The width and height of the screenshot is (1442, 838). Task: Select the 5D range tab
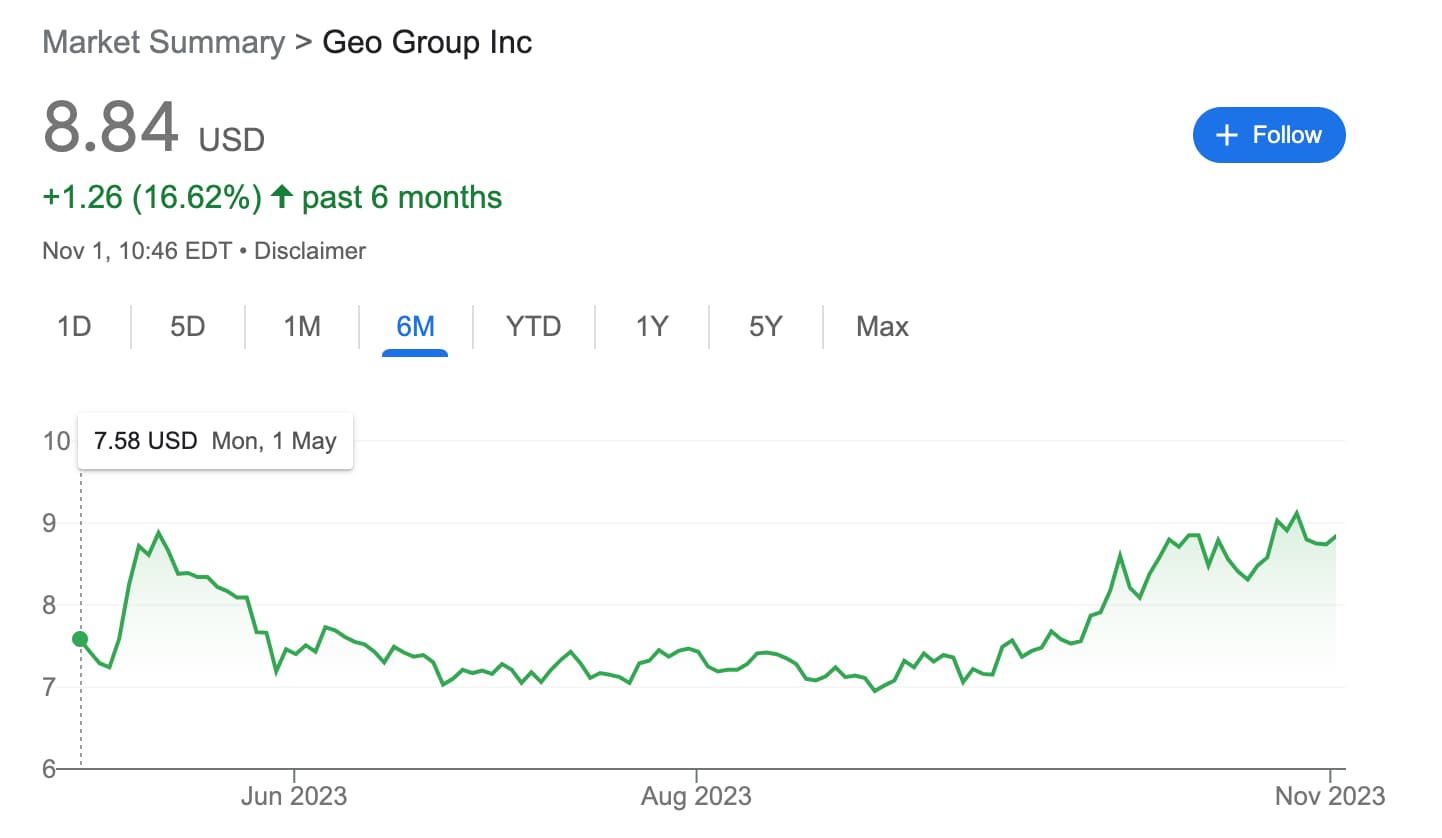click(187, 327)
